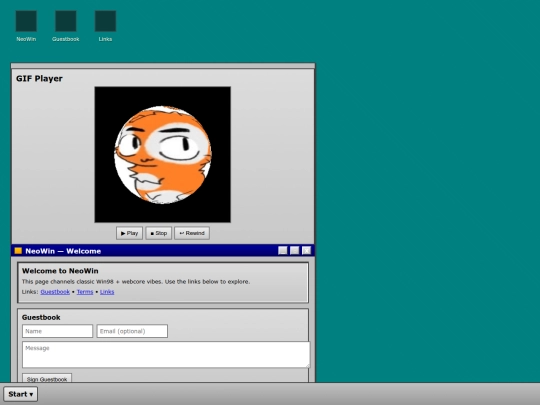Stop the GIF animation
Screen dimensions: 540x405
click(158, 233)
